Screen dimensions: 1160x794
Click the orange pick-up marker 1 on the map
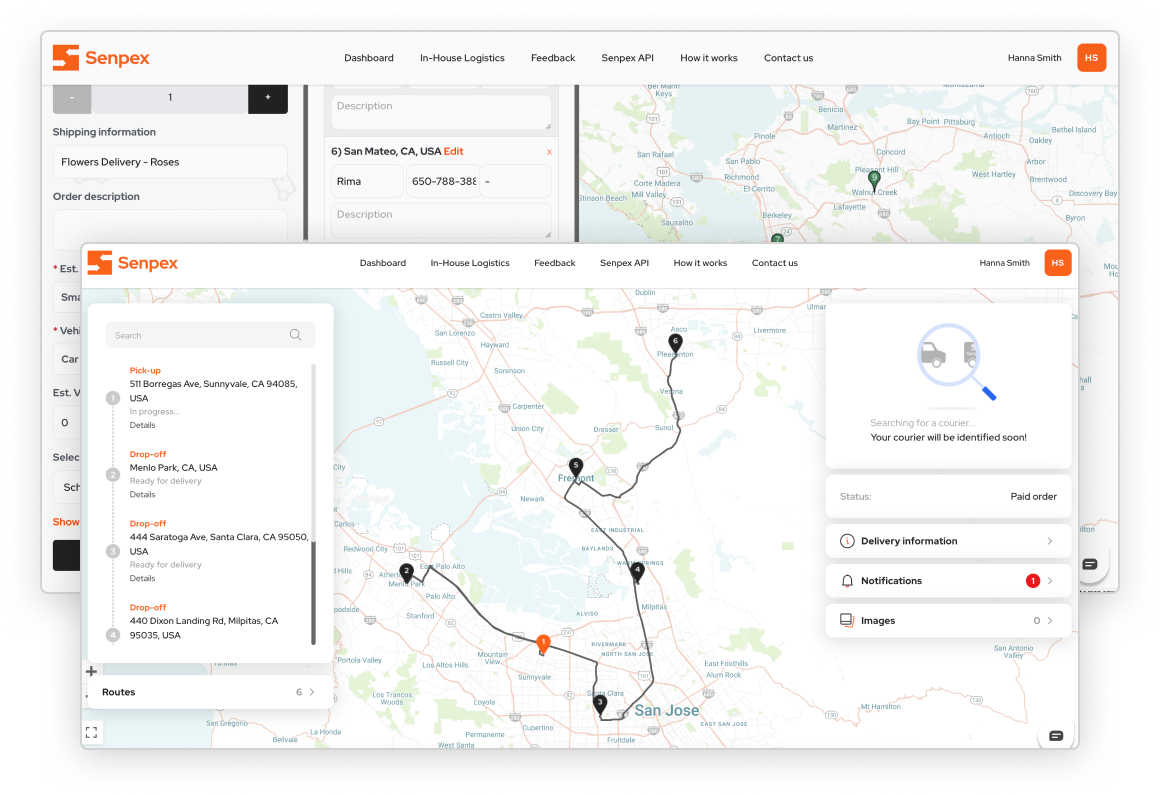(x=543, y=643)
